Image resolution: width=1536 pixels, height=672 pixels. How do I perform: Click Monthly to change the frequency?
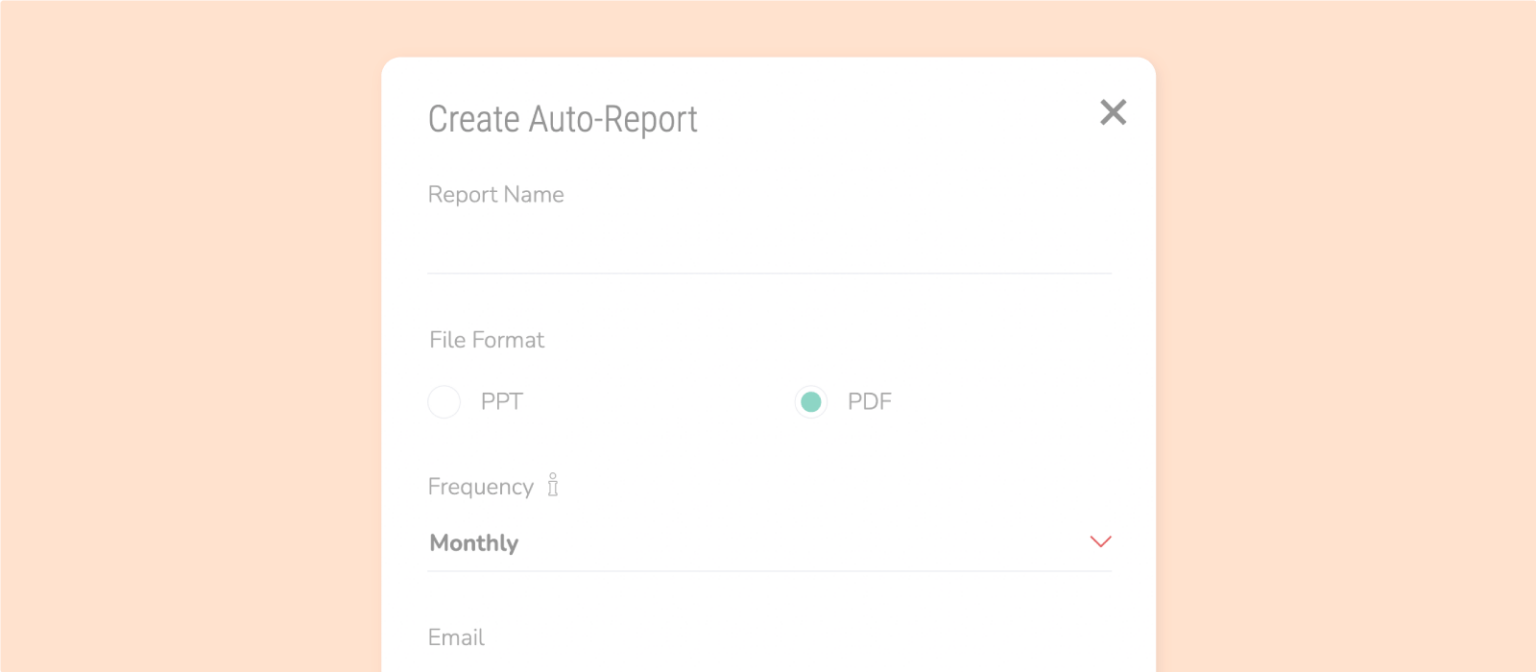point(473,542)
